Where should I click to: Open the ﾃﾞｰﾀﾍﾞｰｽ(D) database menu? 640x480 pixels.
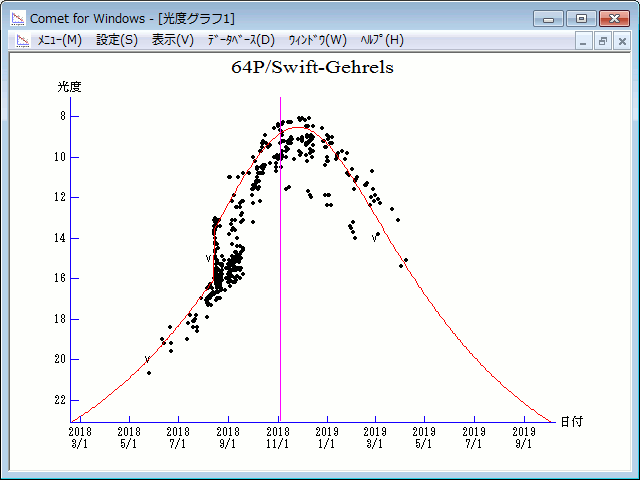[240, 40]
